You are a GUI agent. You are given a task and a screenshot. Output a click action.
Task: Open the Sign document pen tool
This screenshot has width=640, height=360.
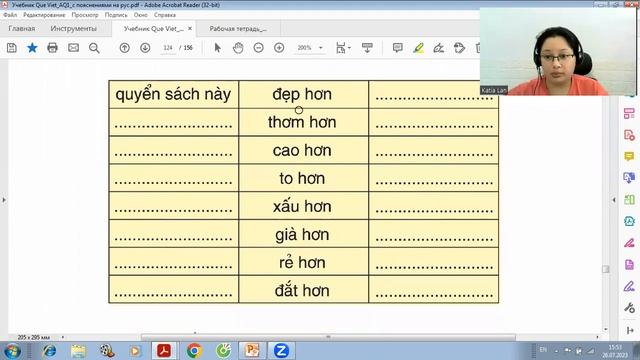click(x=439, y=48)
